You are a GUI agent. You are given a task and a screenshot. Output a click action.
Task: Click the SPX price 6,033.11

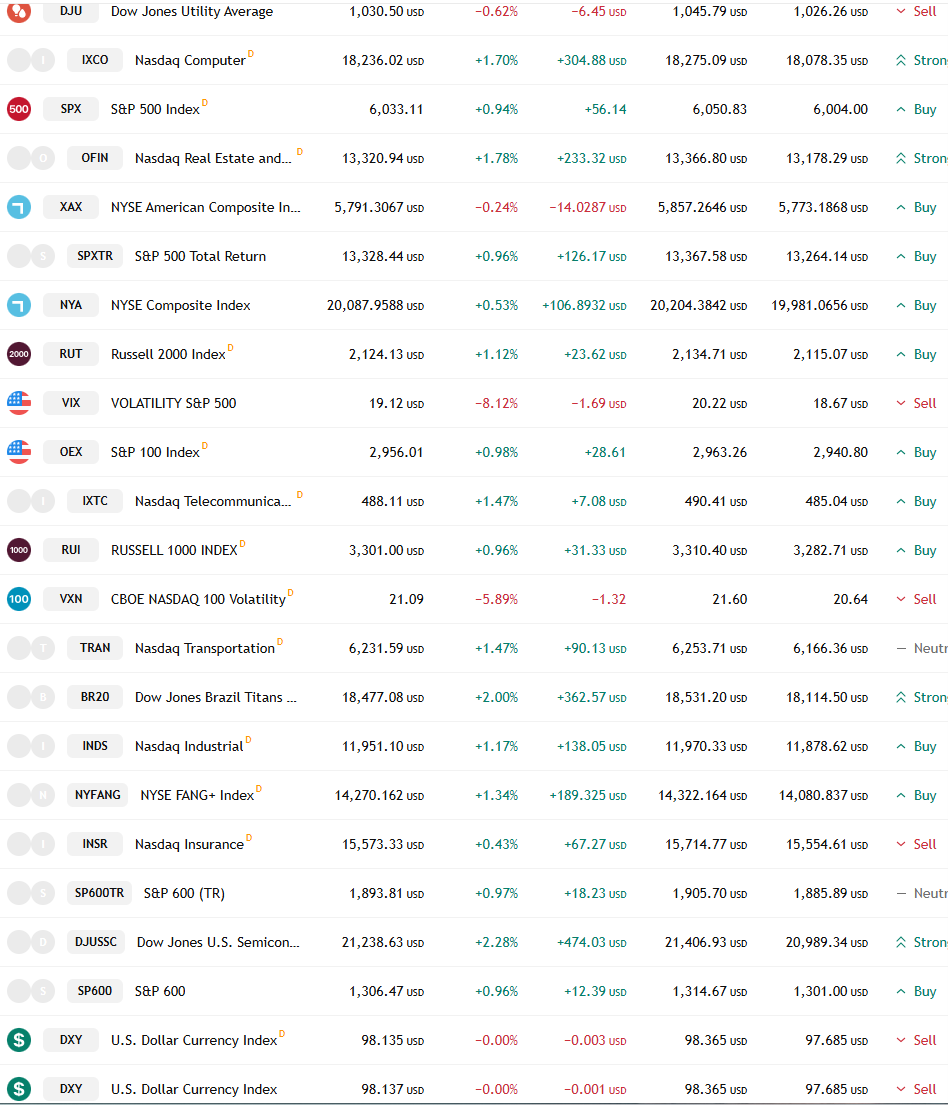click(x=396, y=109)
